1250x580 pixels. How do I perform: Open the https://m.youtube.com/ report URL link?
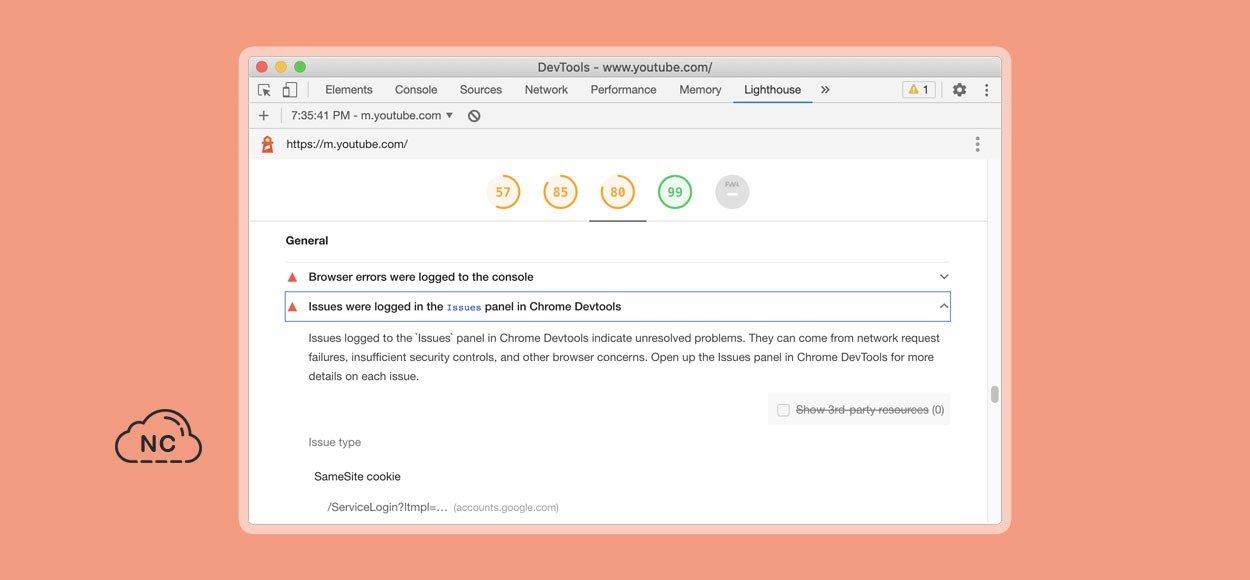347,144
